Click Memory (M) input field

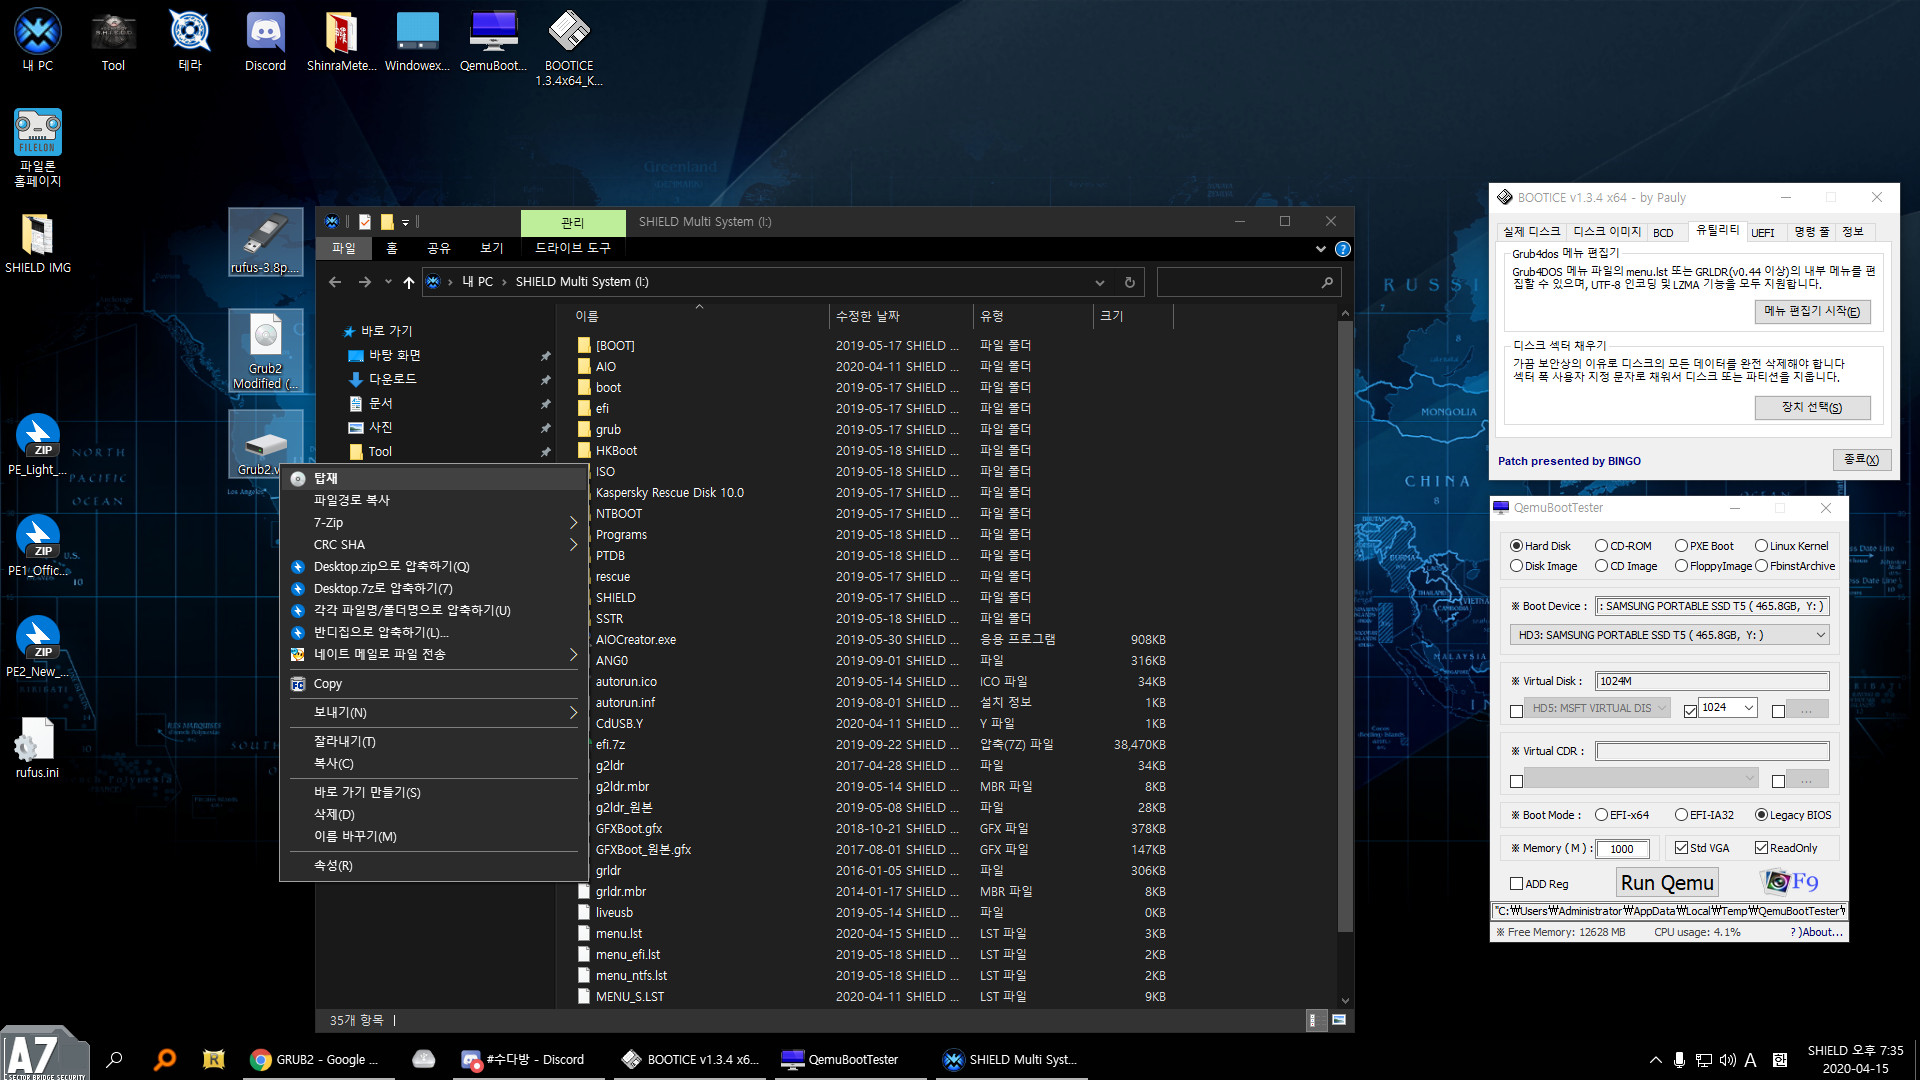[x=1622, y=849]
